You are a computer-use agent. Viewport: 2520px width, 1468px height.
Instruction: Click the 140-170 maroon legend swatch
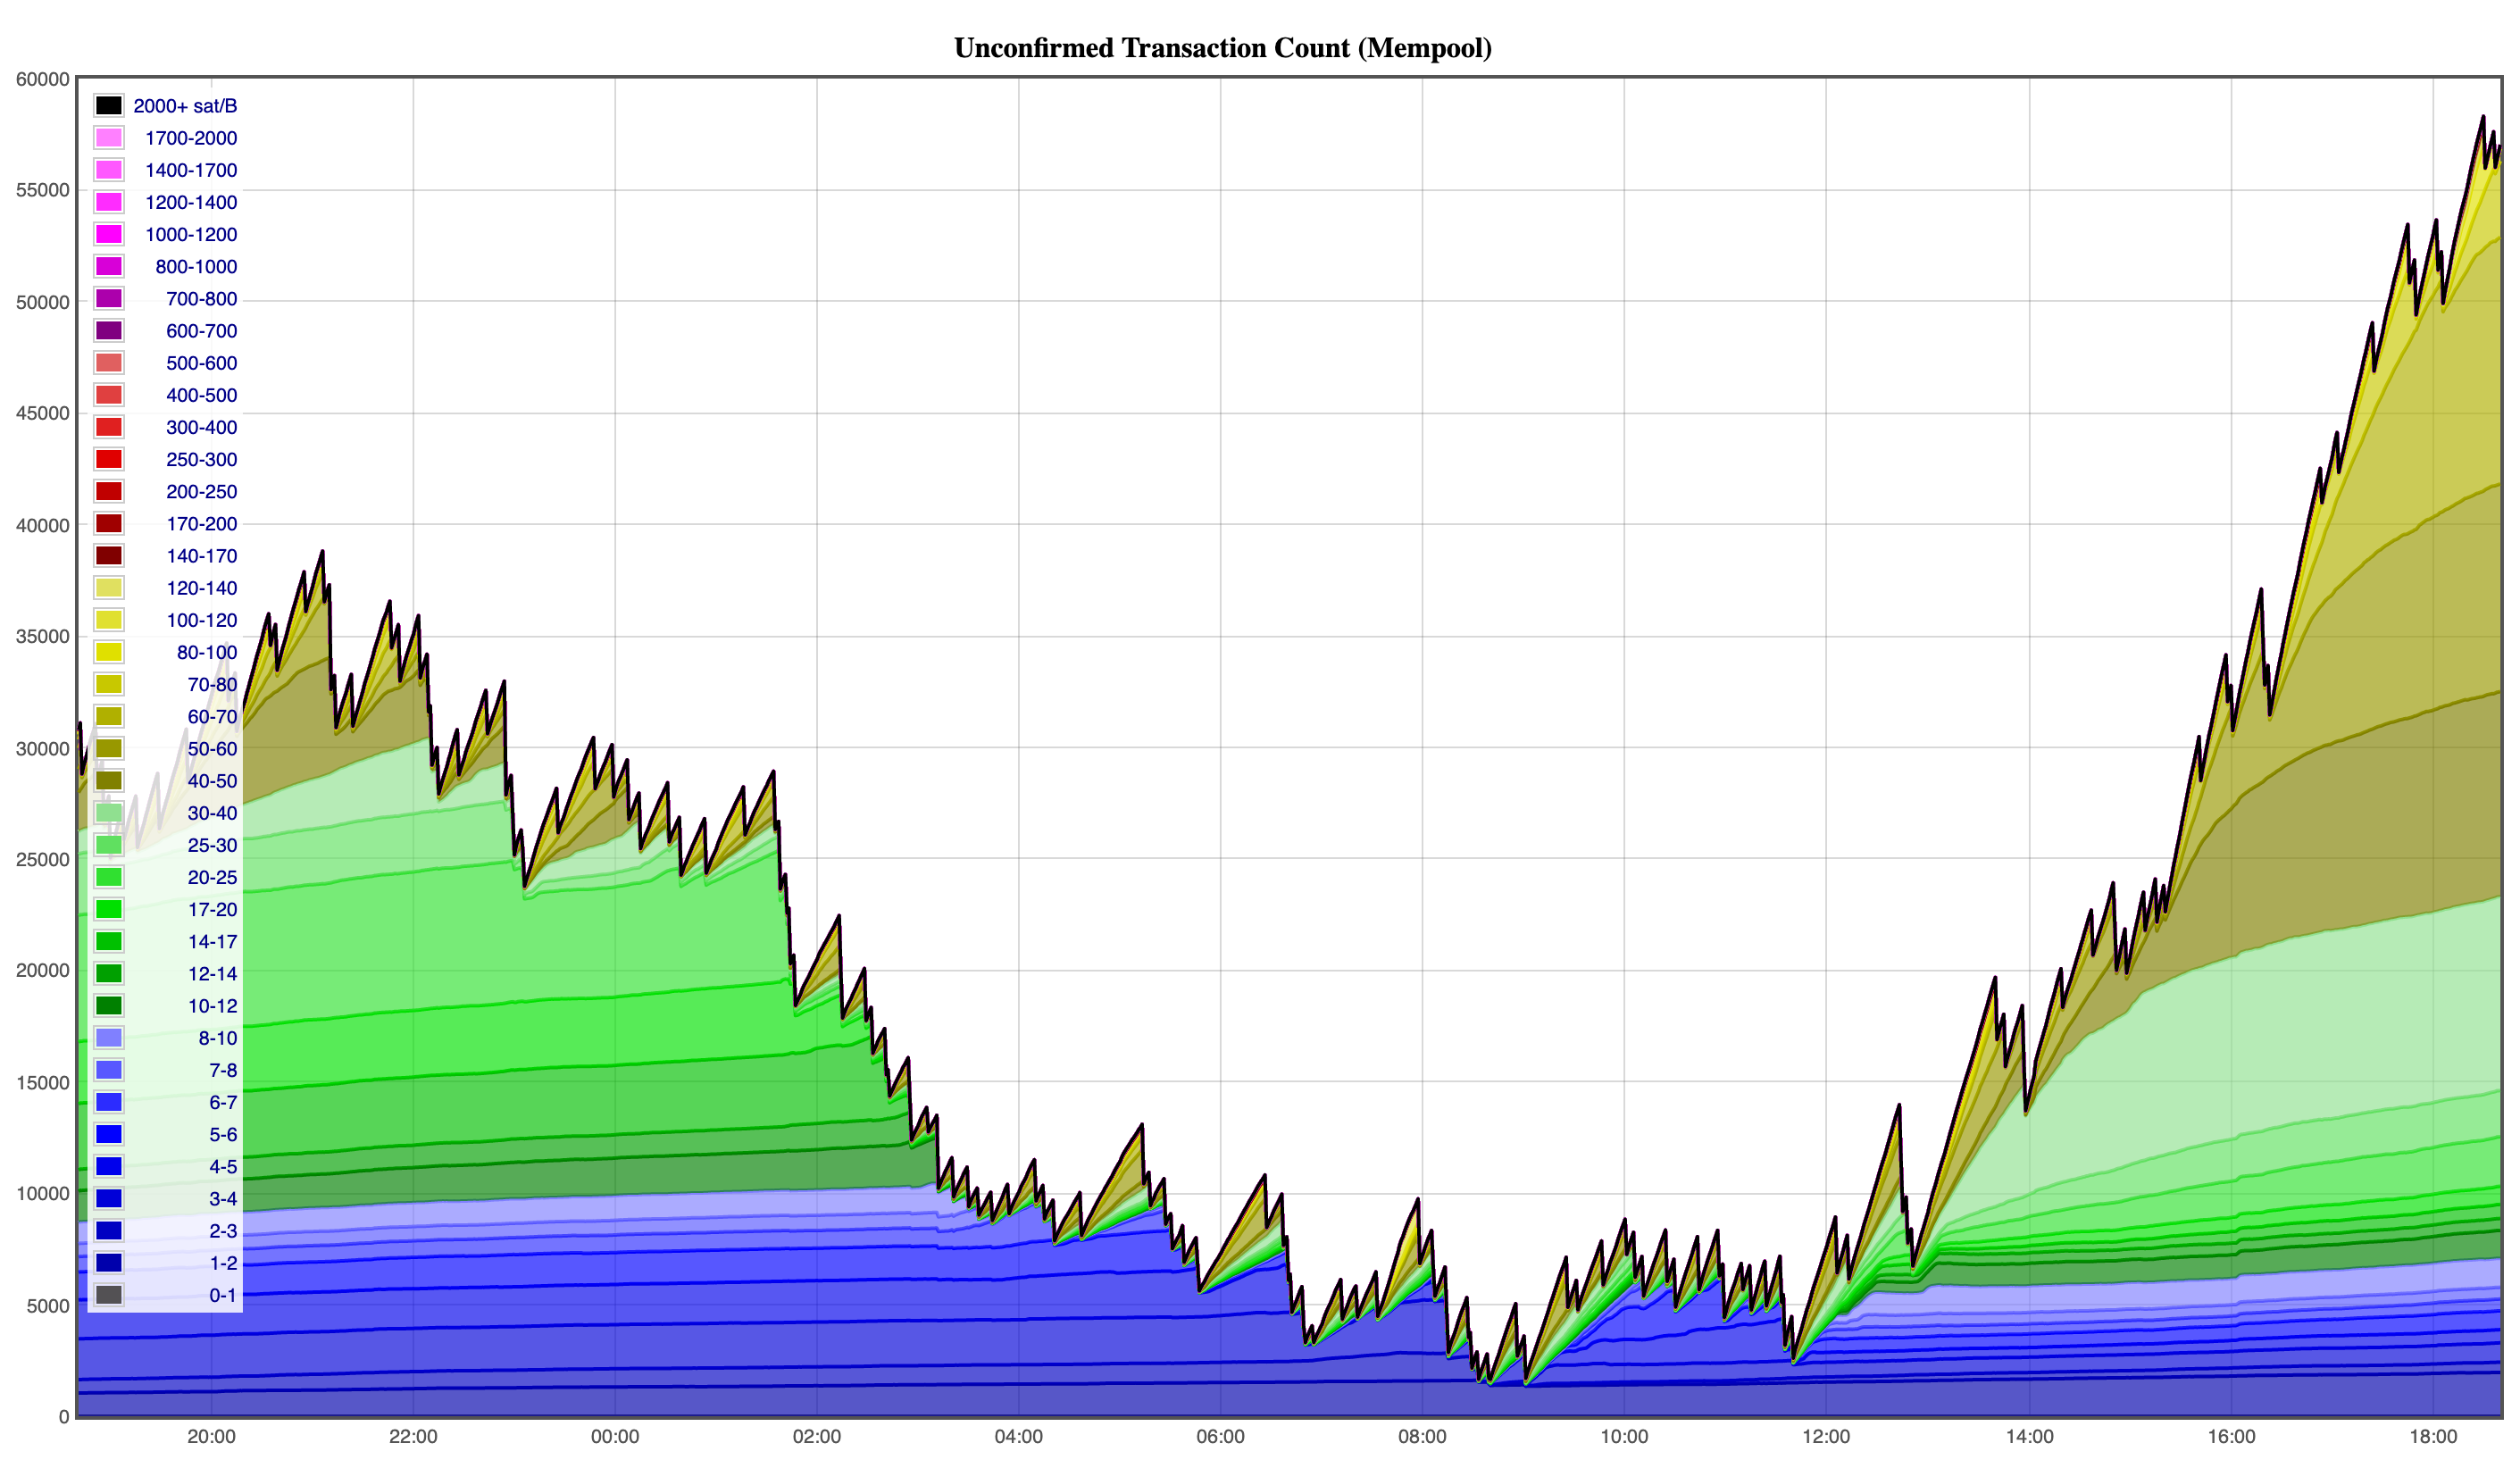[x=109, y=556]
